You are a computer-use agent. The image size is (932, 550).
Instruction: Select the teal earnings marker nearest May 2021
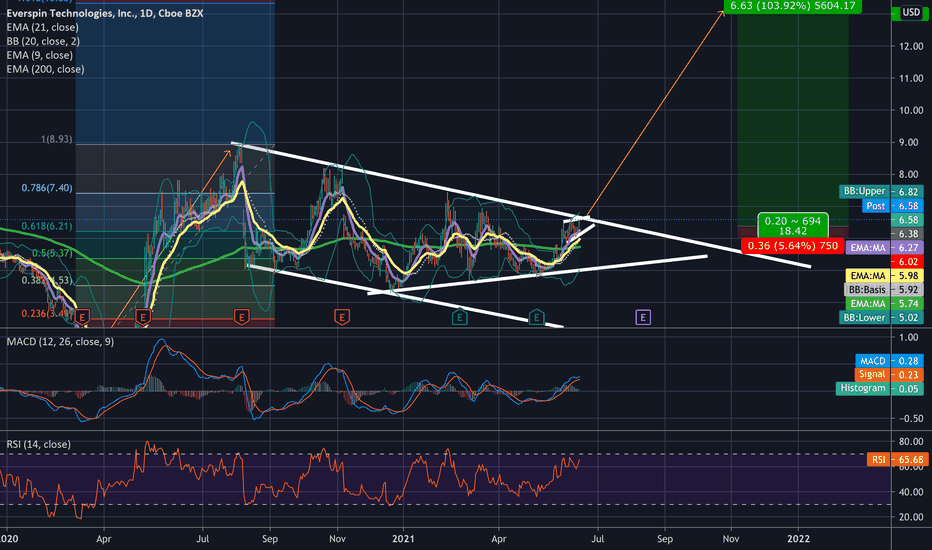pyautogui.click(x=536, y=318)
